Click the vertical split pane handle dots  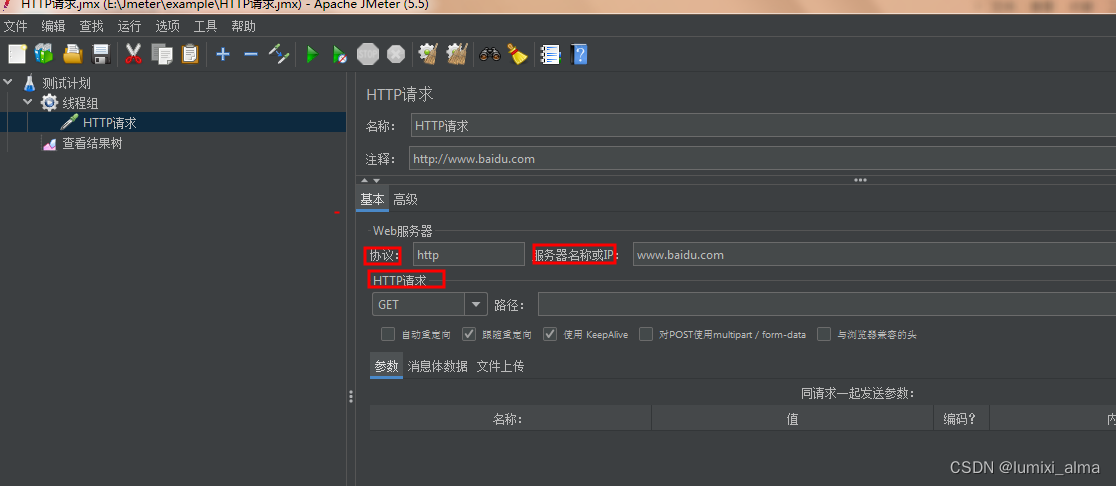point(351,396)
